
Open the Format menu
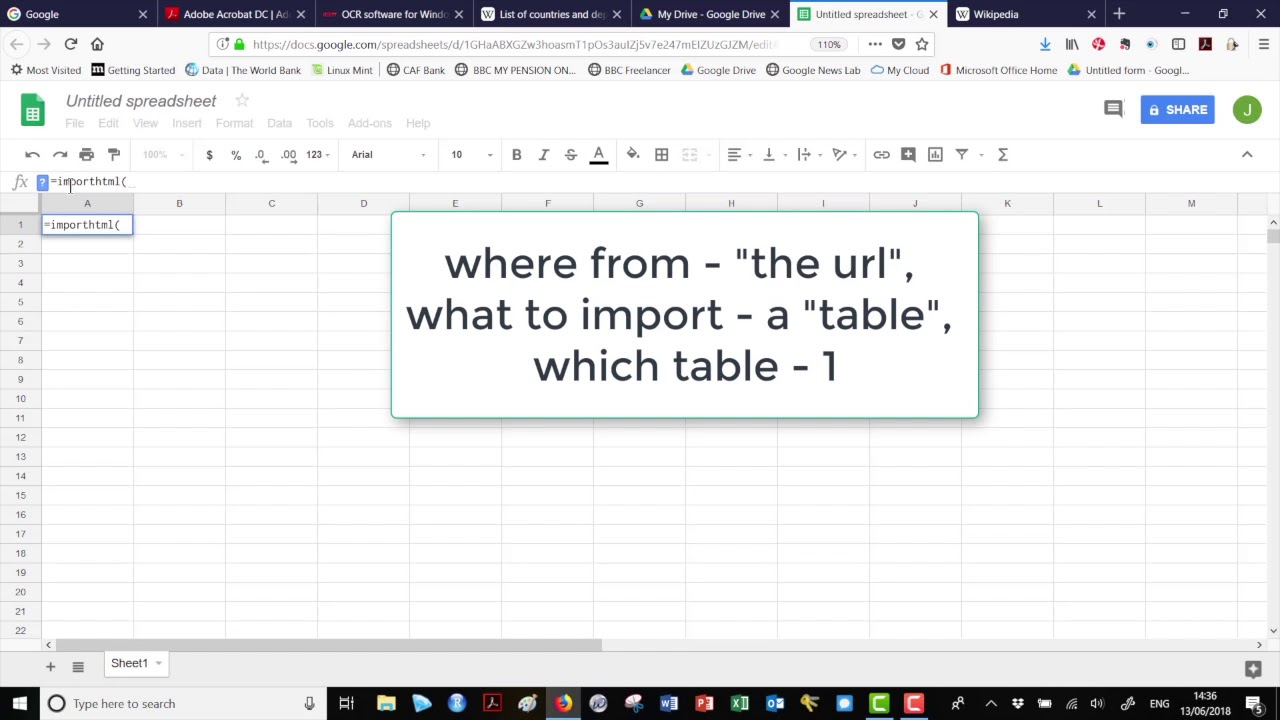pyautogui.click(x=234, y=123)
